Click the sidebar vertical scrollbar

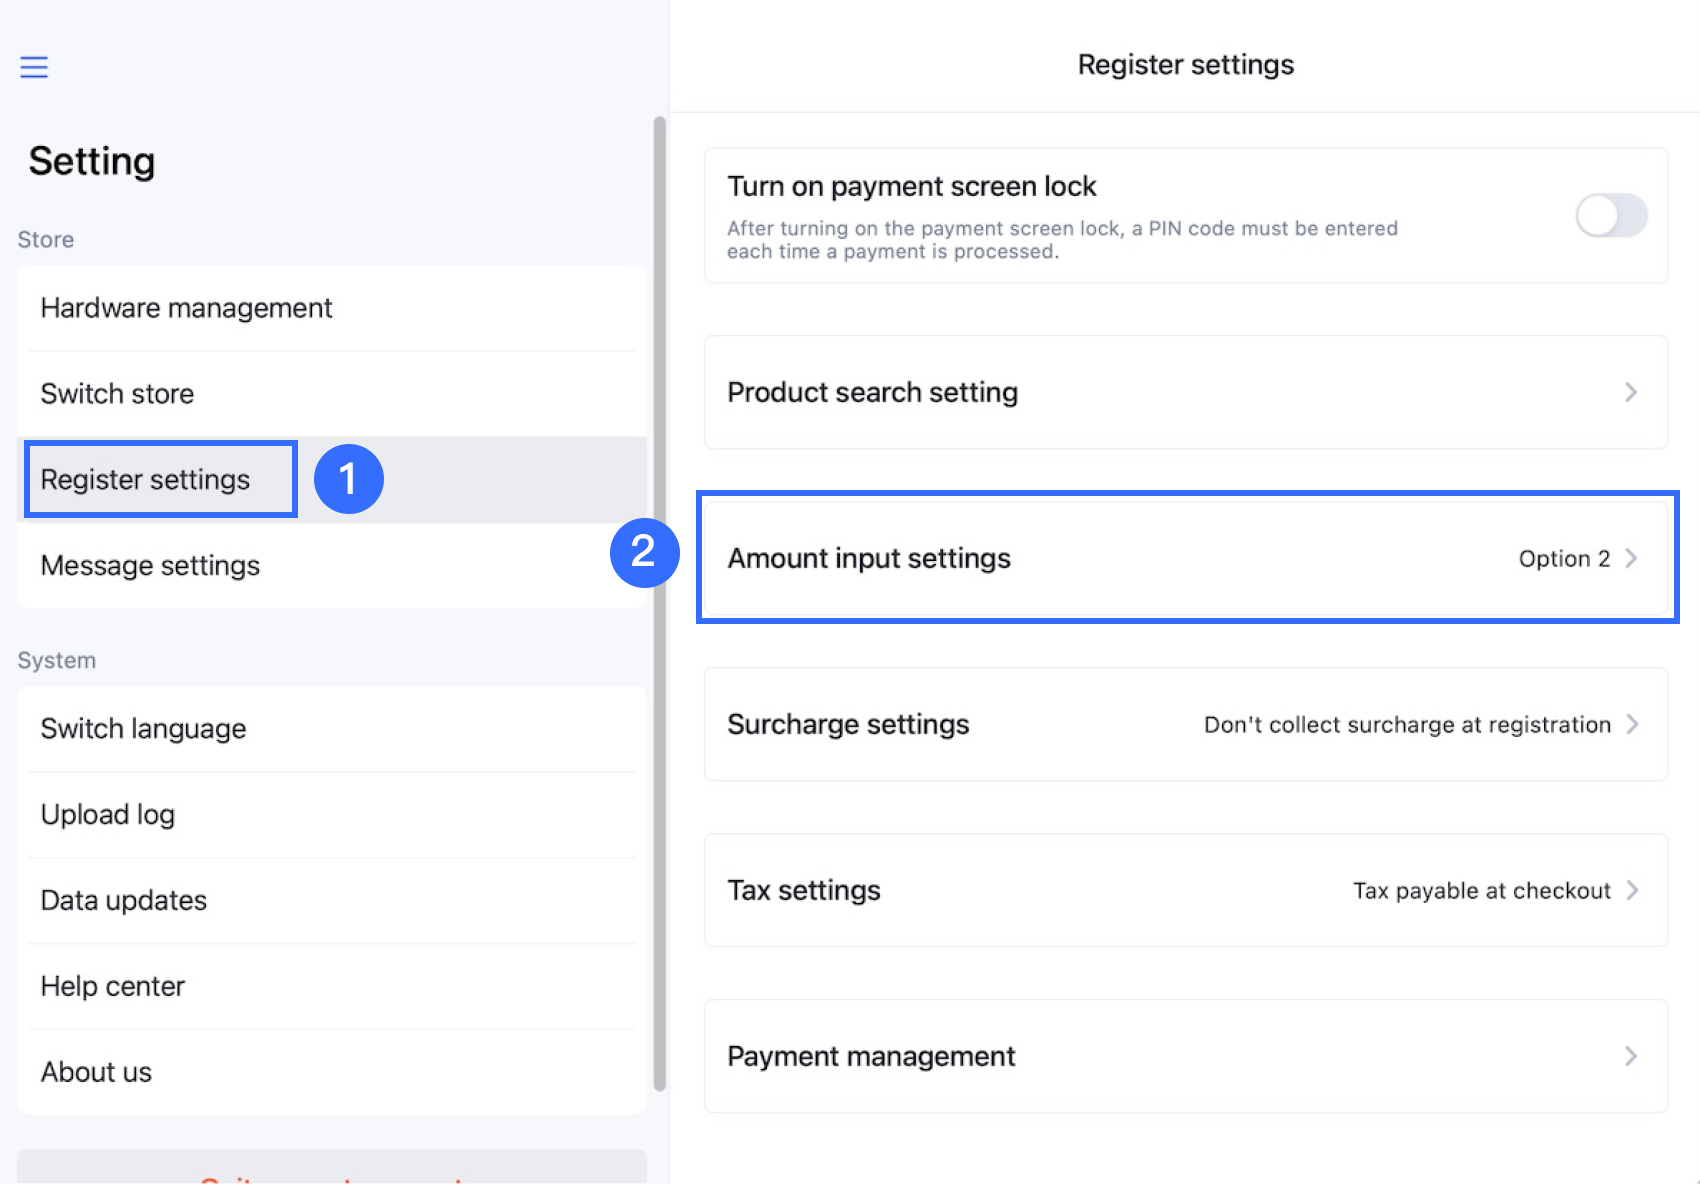(x=659, y=600)
